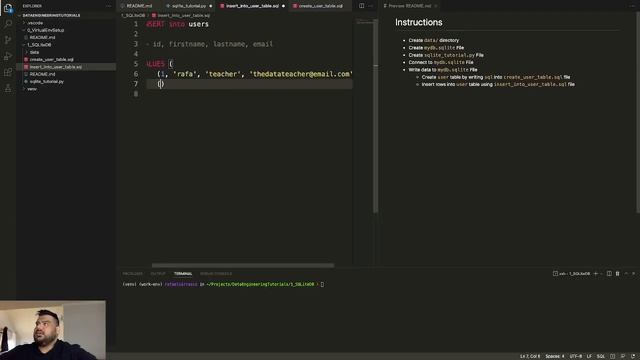Open the Extensions view
Screen dimensions: 640x360
tap(8, 72)
